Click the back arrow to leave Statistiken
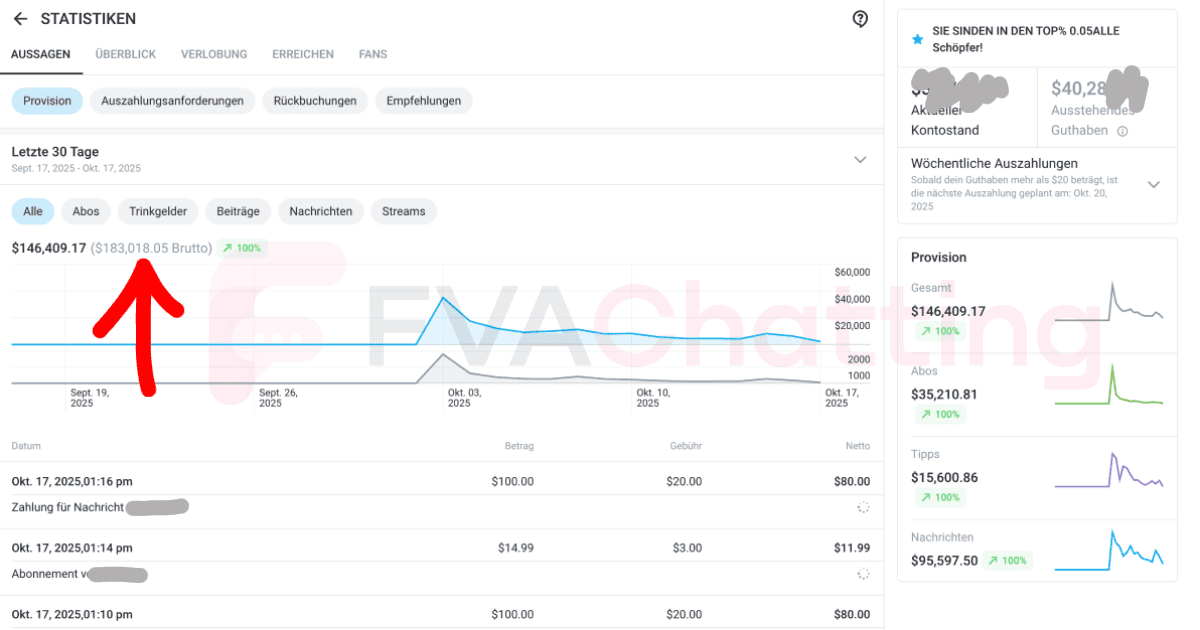The image size is (1200, 630). point(20,18)
